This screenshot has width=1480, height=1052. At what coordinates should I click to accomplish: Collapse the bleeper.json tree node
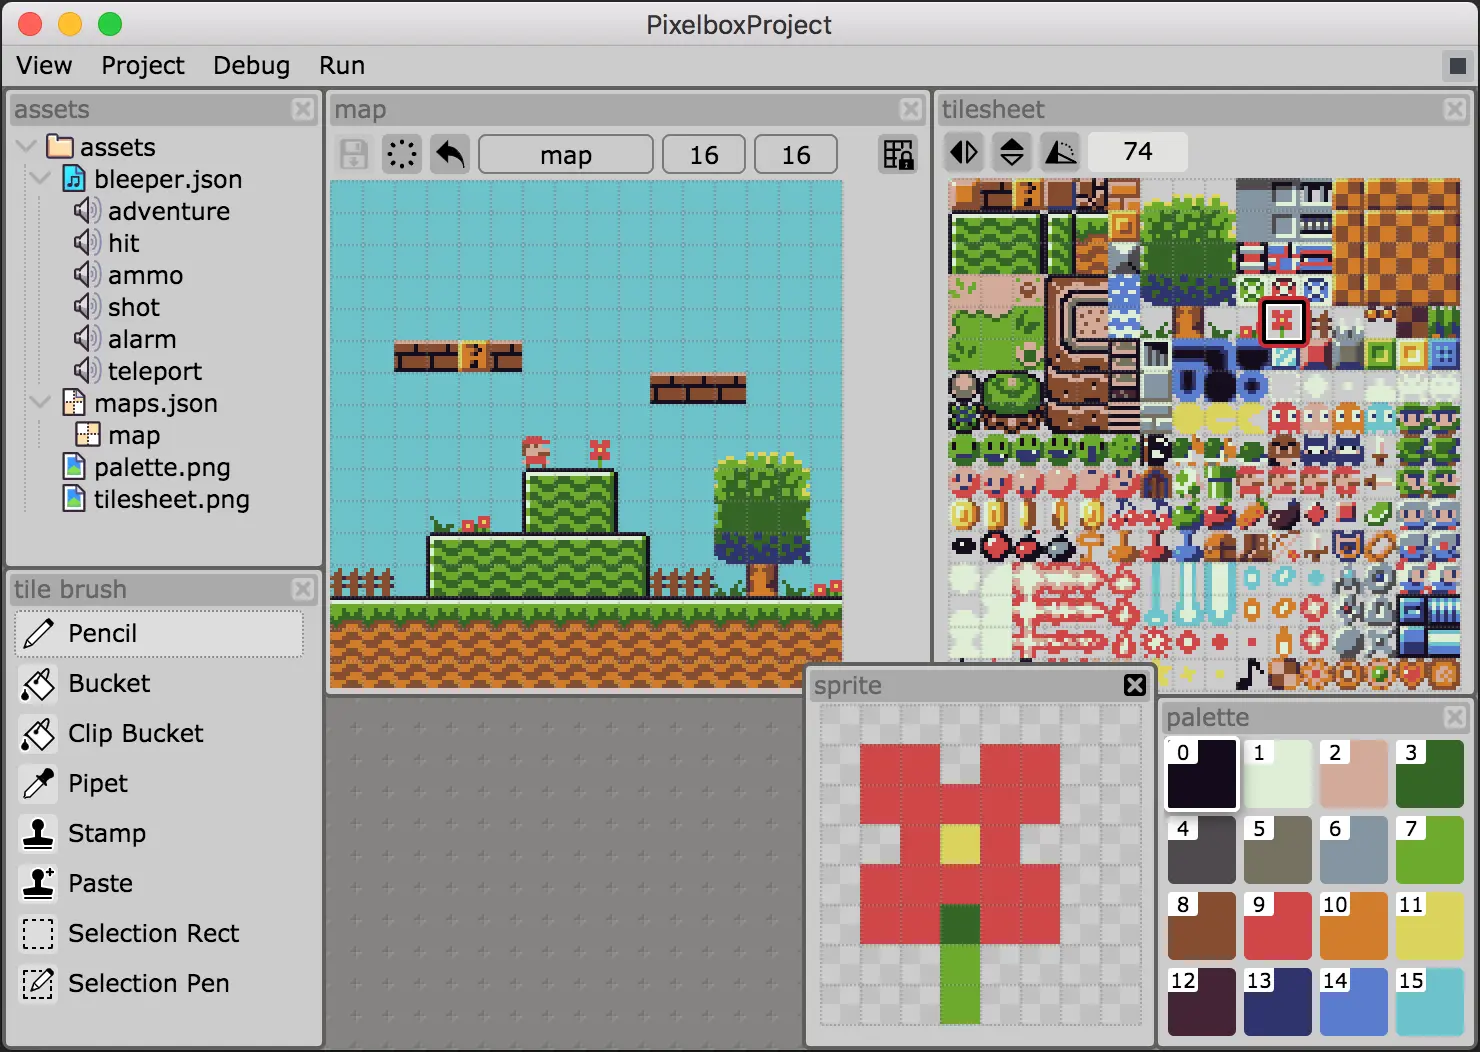click(x=41, y=179)
